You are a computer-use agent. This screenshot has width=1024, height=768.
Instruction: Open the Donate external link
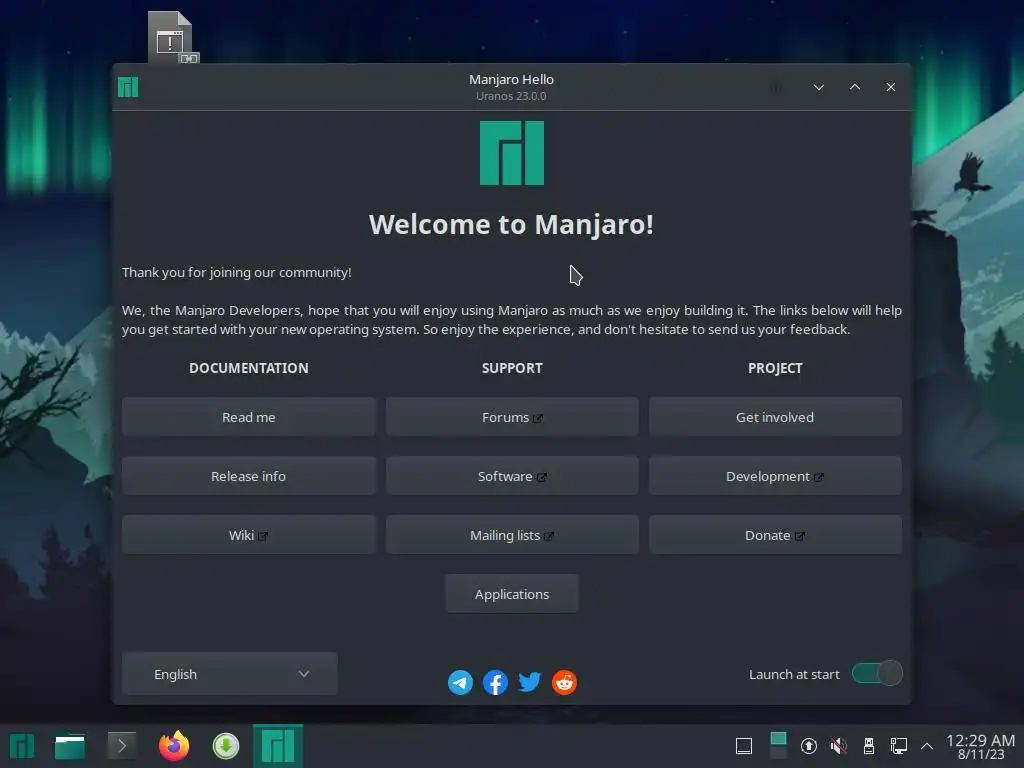pos(775,535)
